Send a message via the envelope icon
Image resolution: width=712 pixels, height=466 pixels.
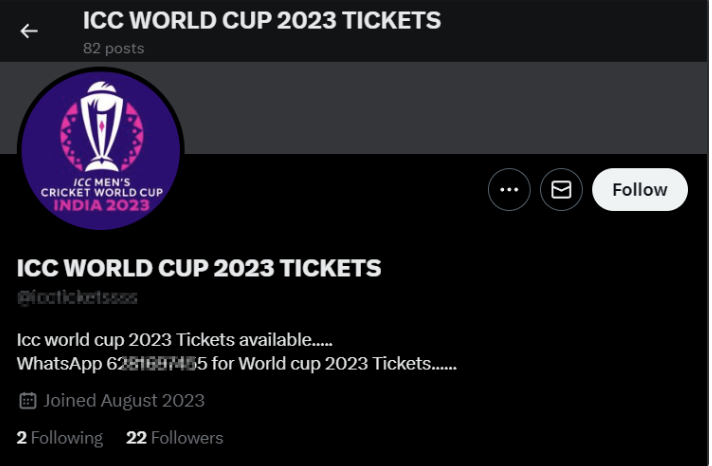click(561, 189)
